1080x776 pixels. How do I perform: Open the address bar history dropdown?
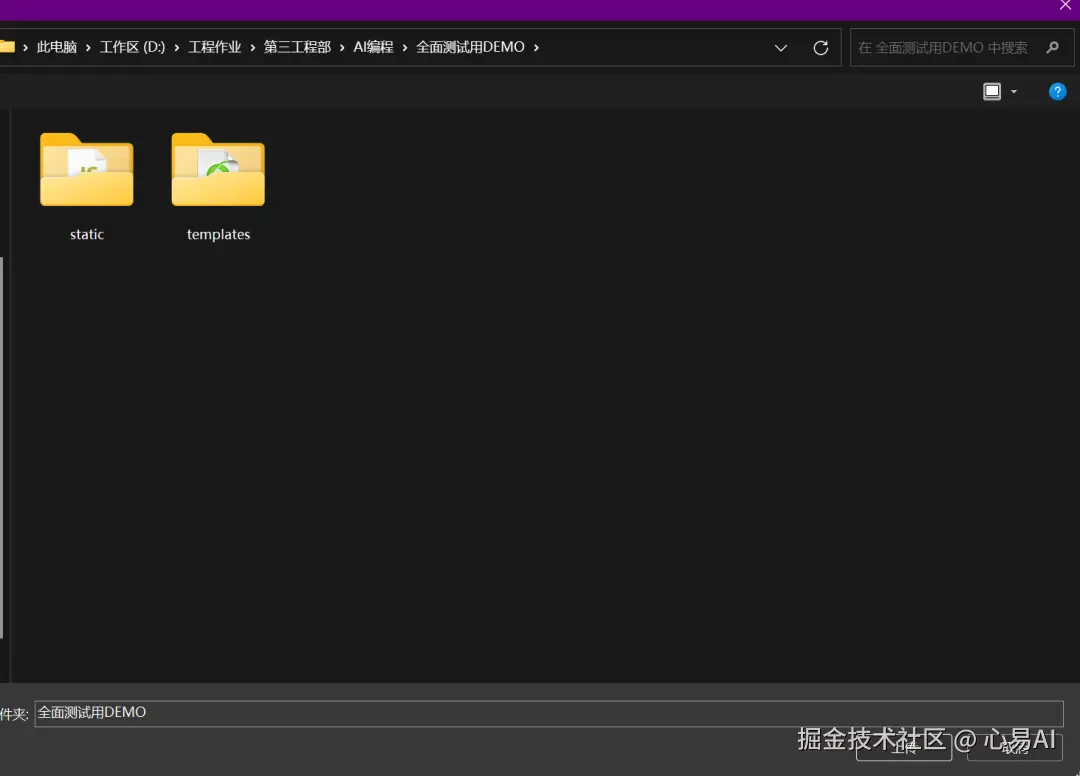click(x=780, y=48)
